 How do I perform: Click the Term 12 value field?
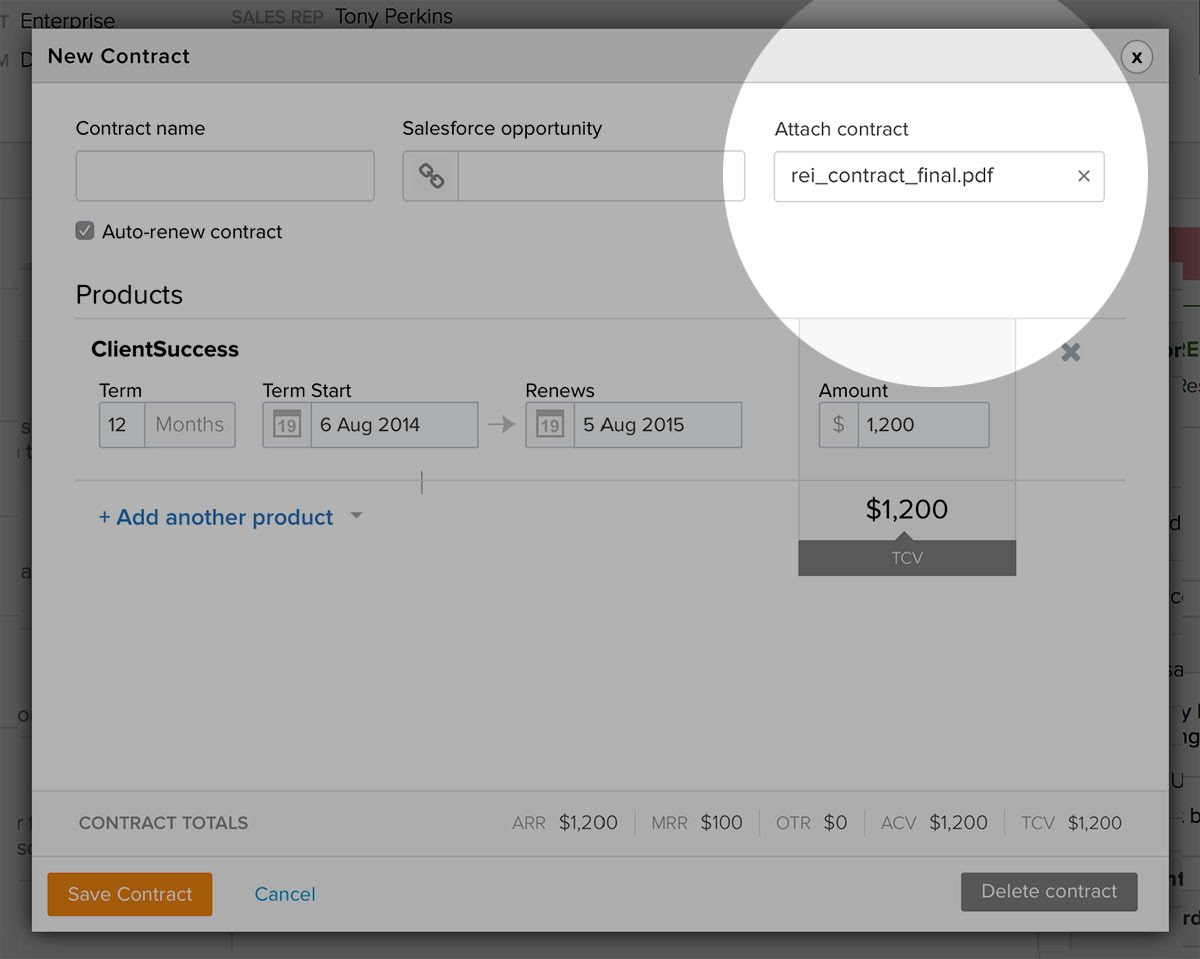click(122, 424)
